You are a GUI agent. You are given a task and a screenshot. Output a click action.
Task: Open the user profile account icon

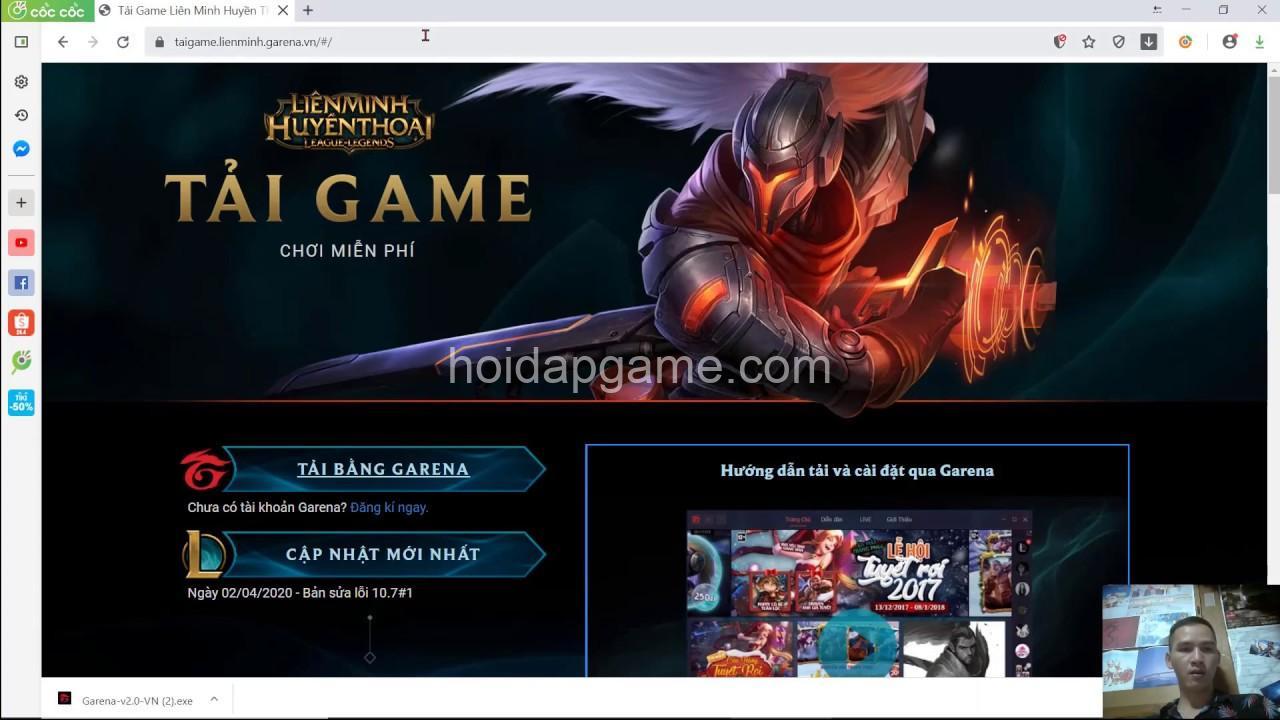coord(1230,42)
